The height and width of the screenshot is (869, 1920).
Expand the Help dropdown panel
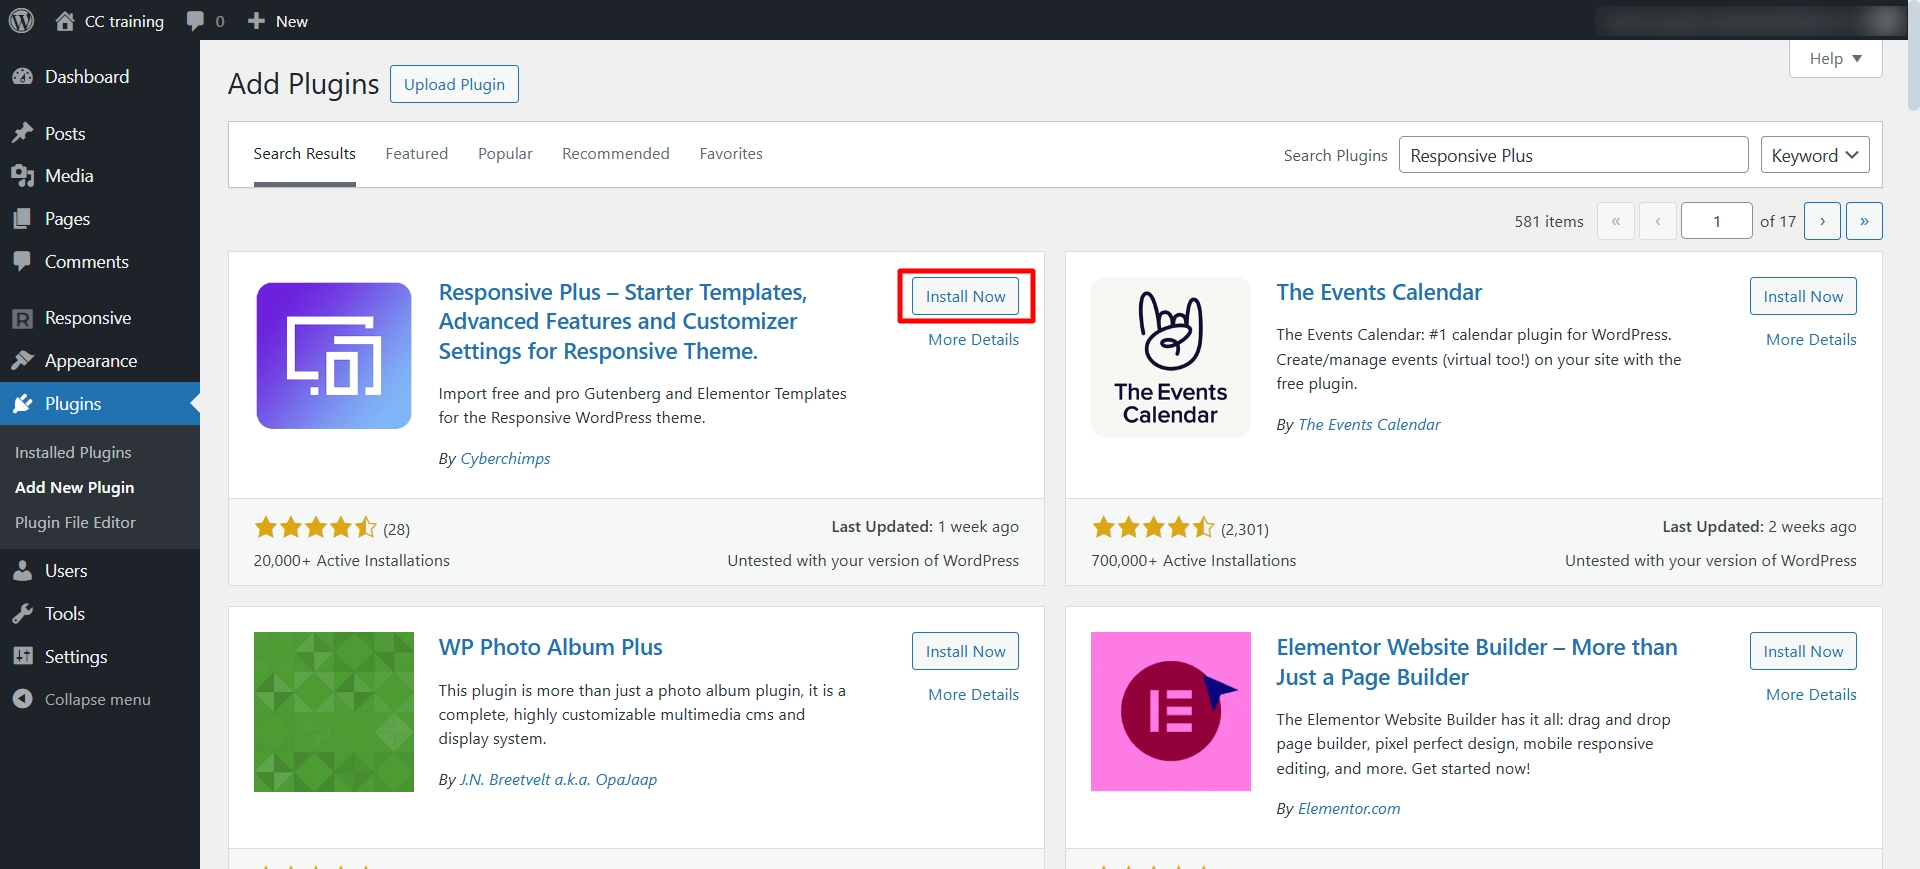point(1836,59)
